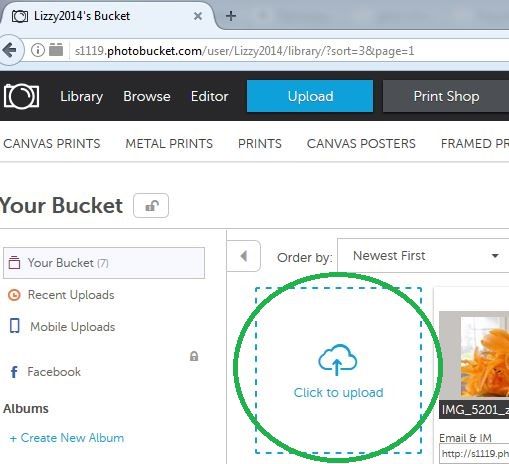Open a new browser tab

[231, 16]
